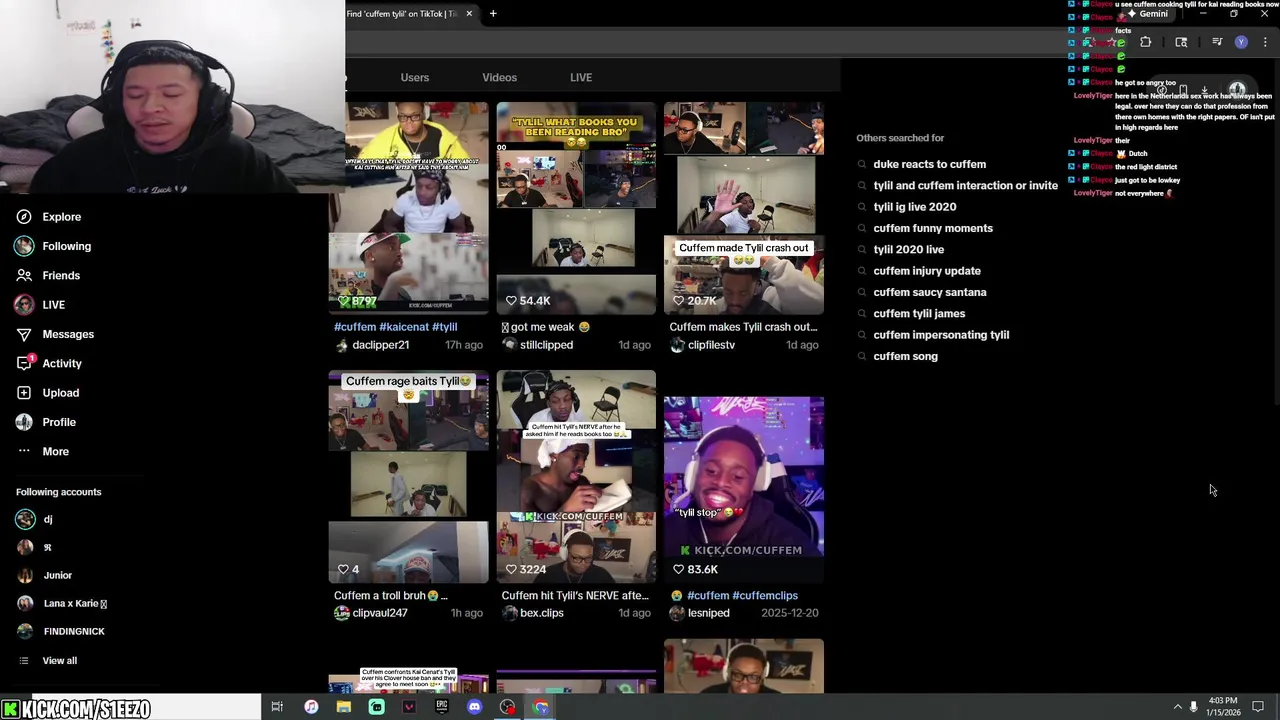1280x720 pixels.
Task: Switch to the LIVE results tab
Action: 581,77
